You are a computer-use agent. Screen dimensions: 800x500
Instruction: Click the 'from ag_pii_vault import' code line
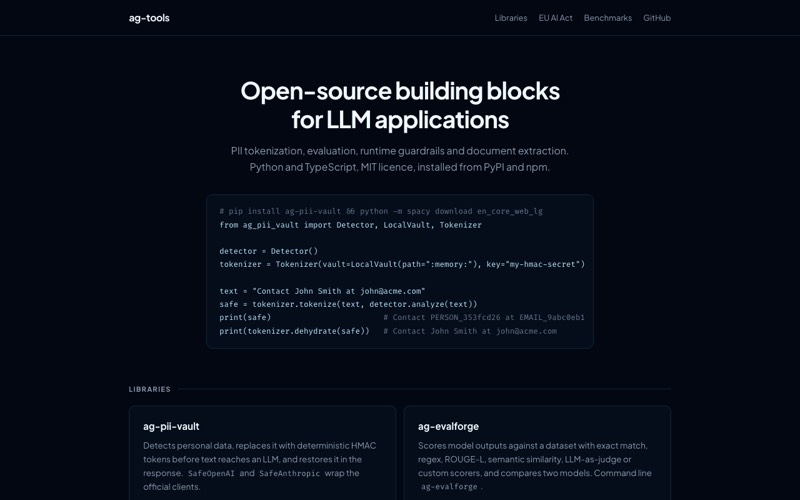tap(351, 225)
